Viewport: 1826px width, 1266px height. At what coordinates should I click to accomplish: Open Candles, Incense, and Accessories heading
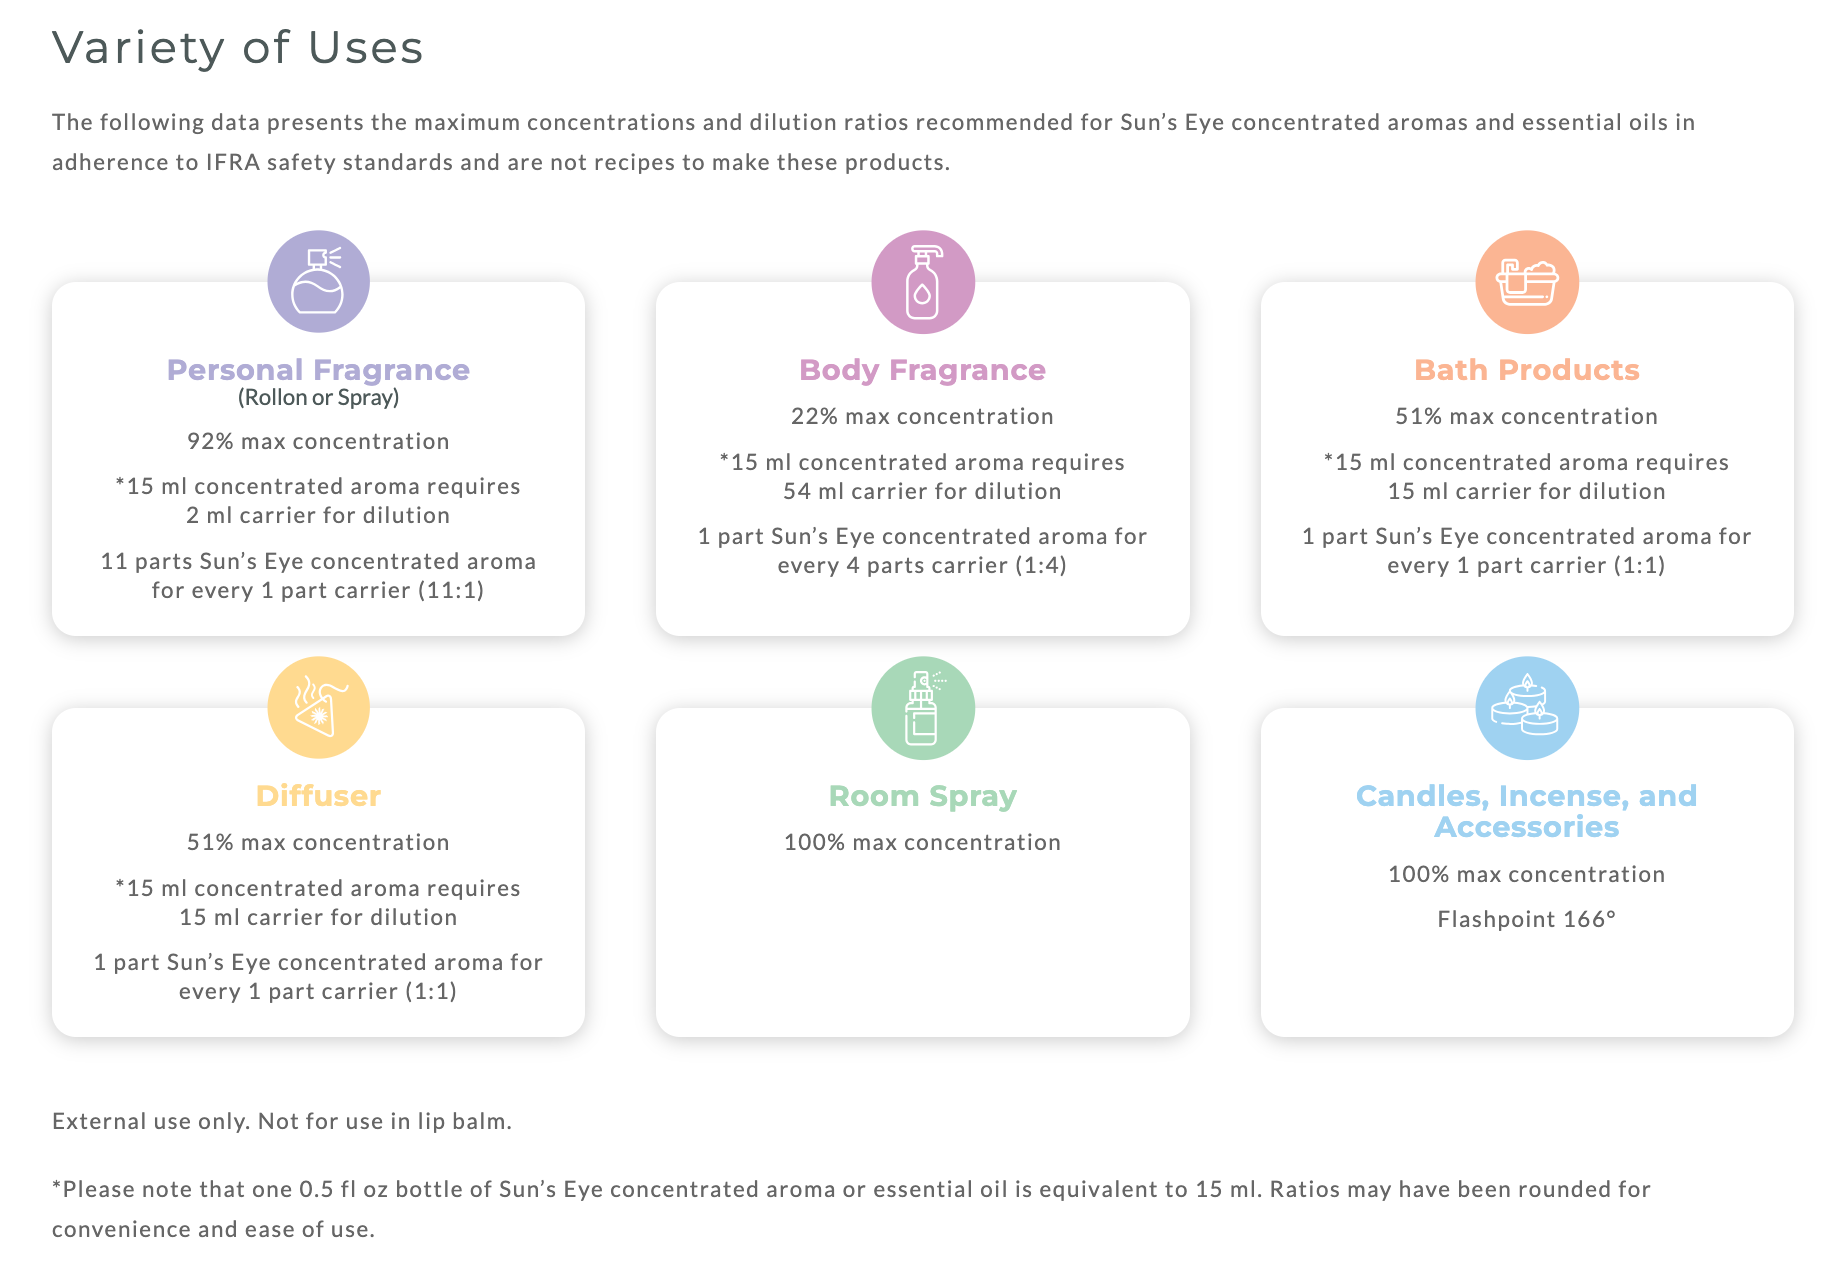click(x=1526, y=811)
